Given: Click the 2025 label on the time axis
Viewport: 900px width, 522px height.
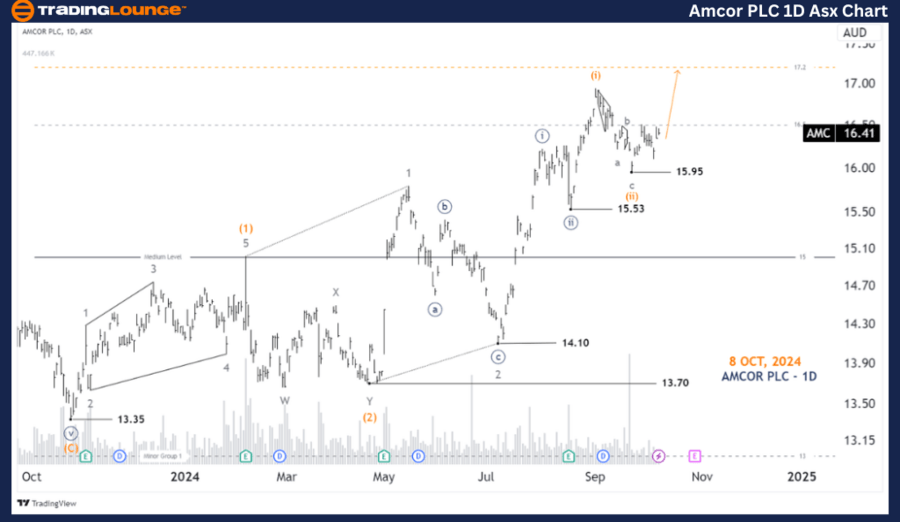Looking at the screenshot, I should 800,476.
